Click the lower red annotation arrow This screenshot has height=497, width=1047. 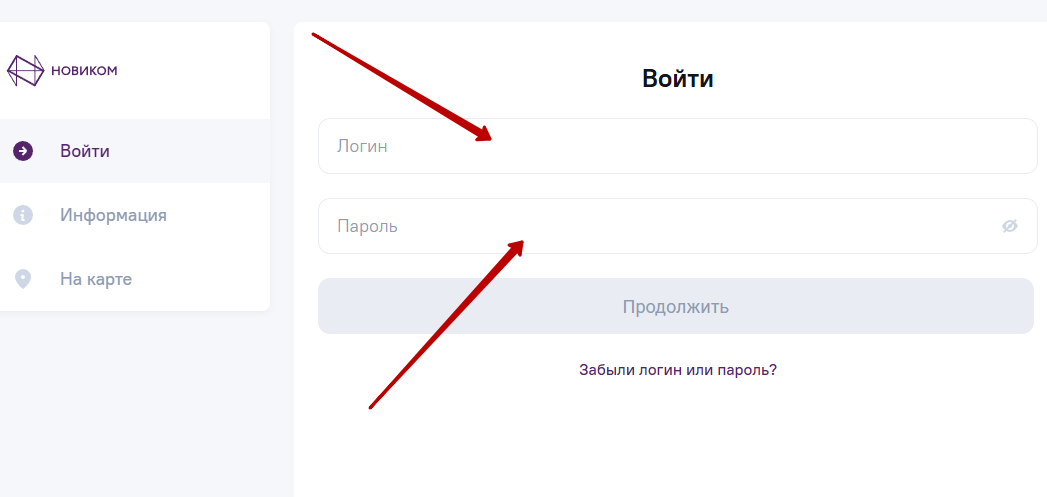click(447, 323)
